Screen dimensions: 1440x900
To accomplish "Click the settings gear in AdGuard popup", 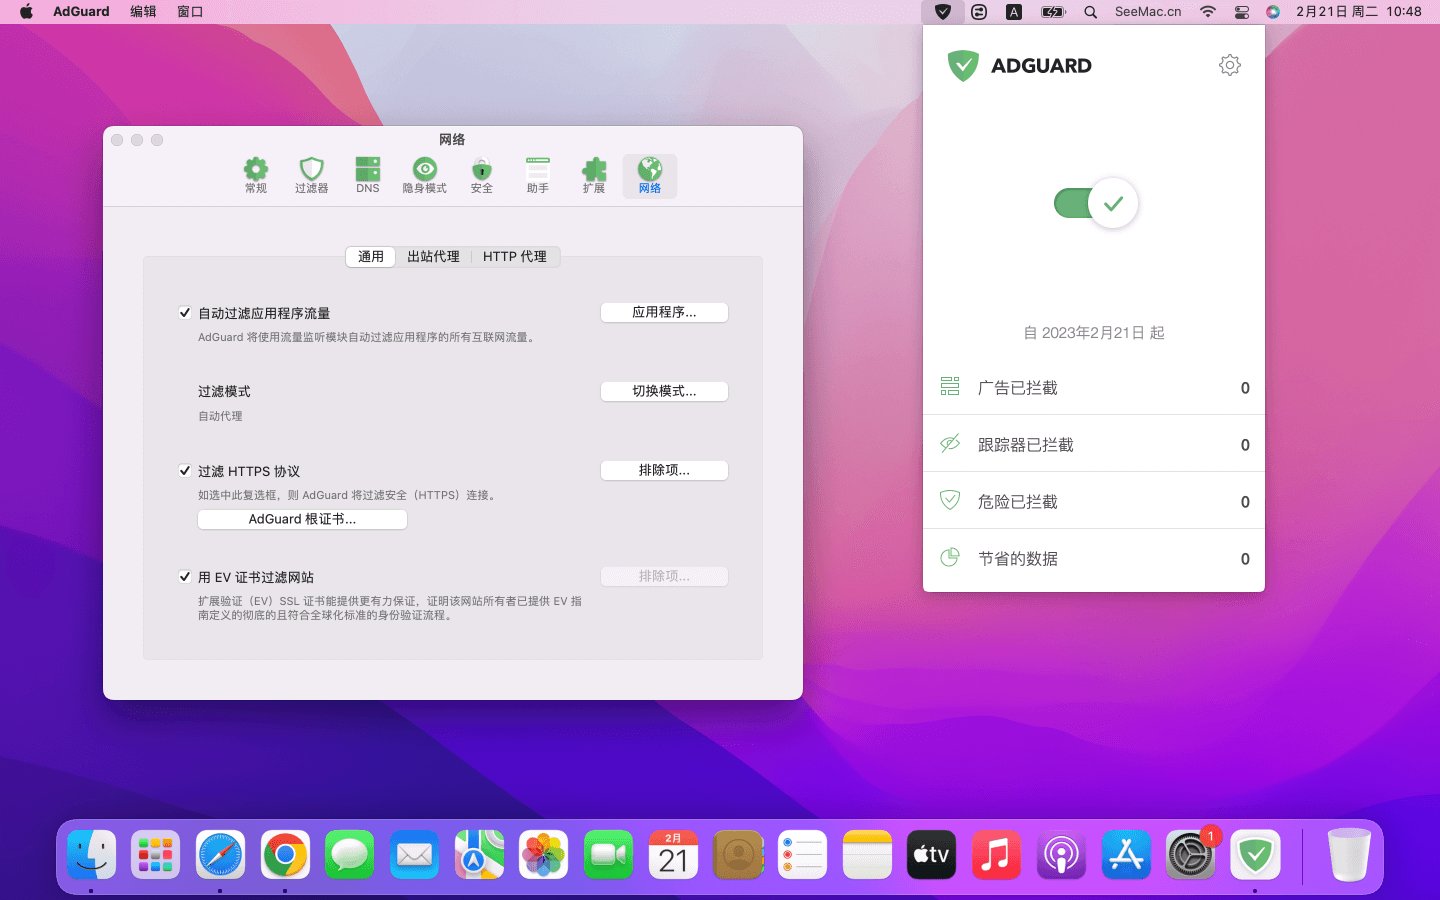I will click(1229, 65).
